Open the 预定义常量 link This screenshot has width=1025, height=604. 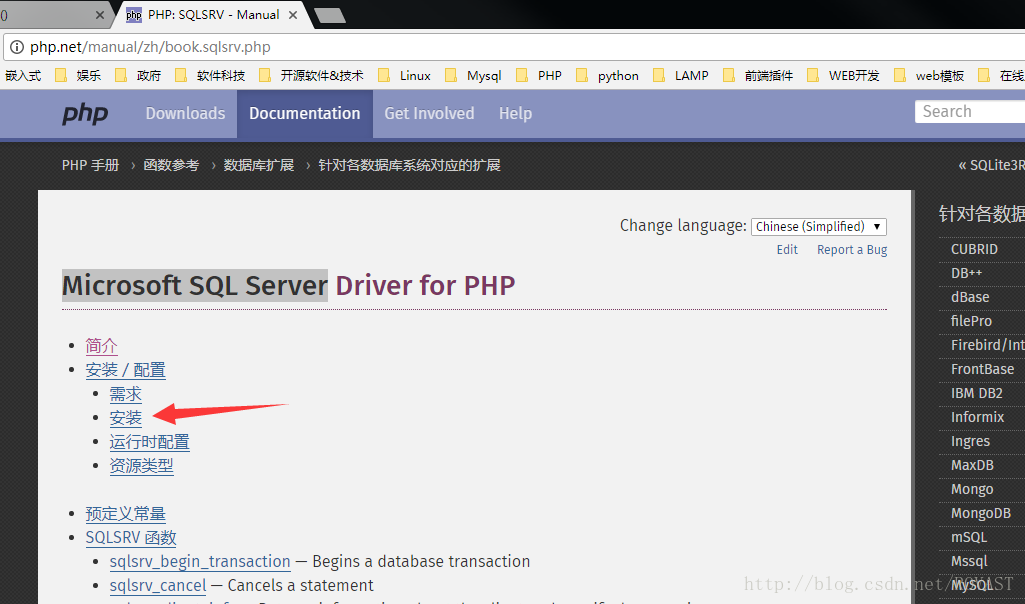pos(126,514)
